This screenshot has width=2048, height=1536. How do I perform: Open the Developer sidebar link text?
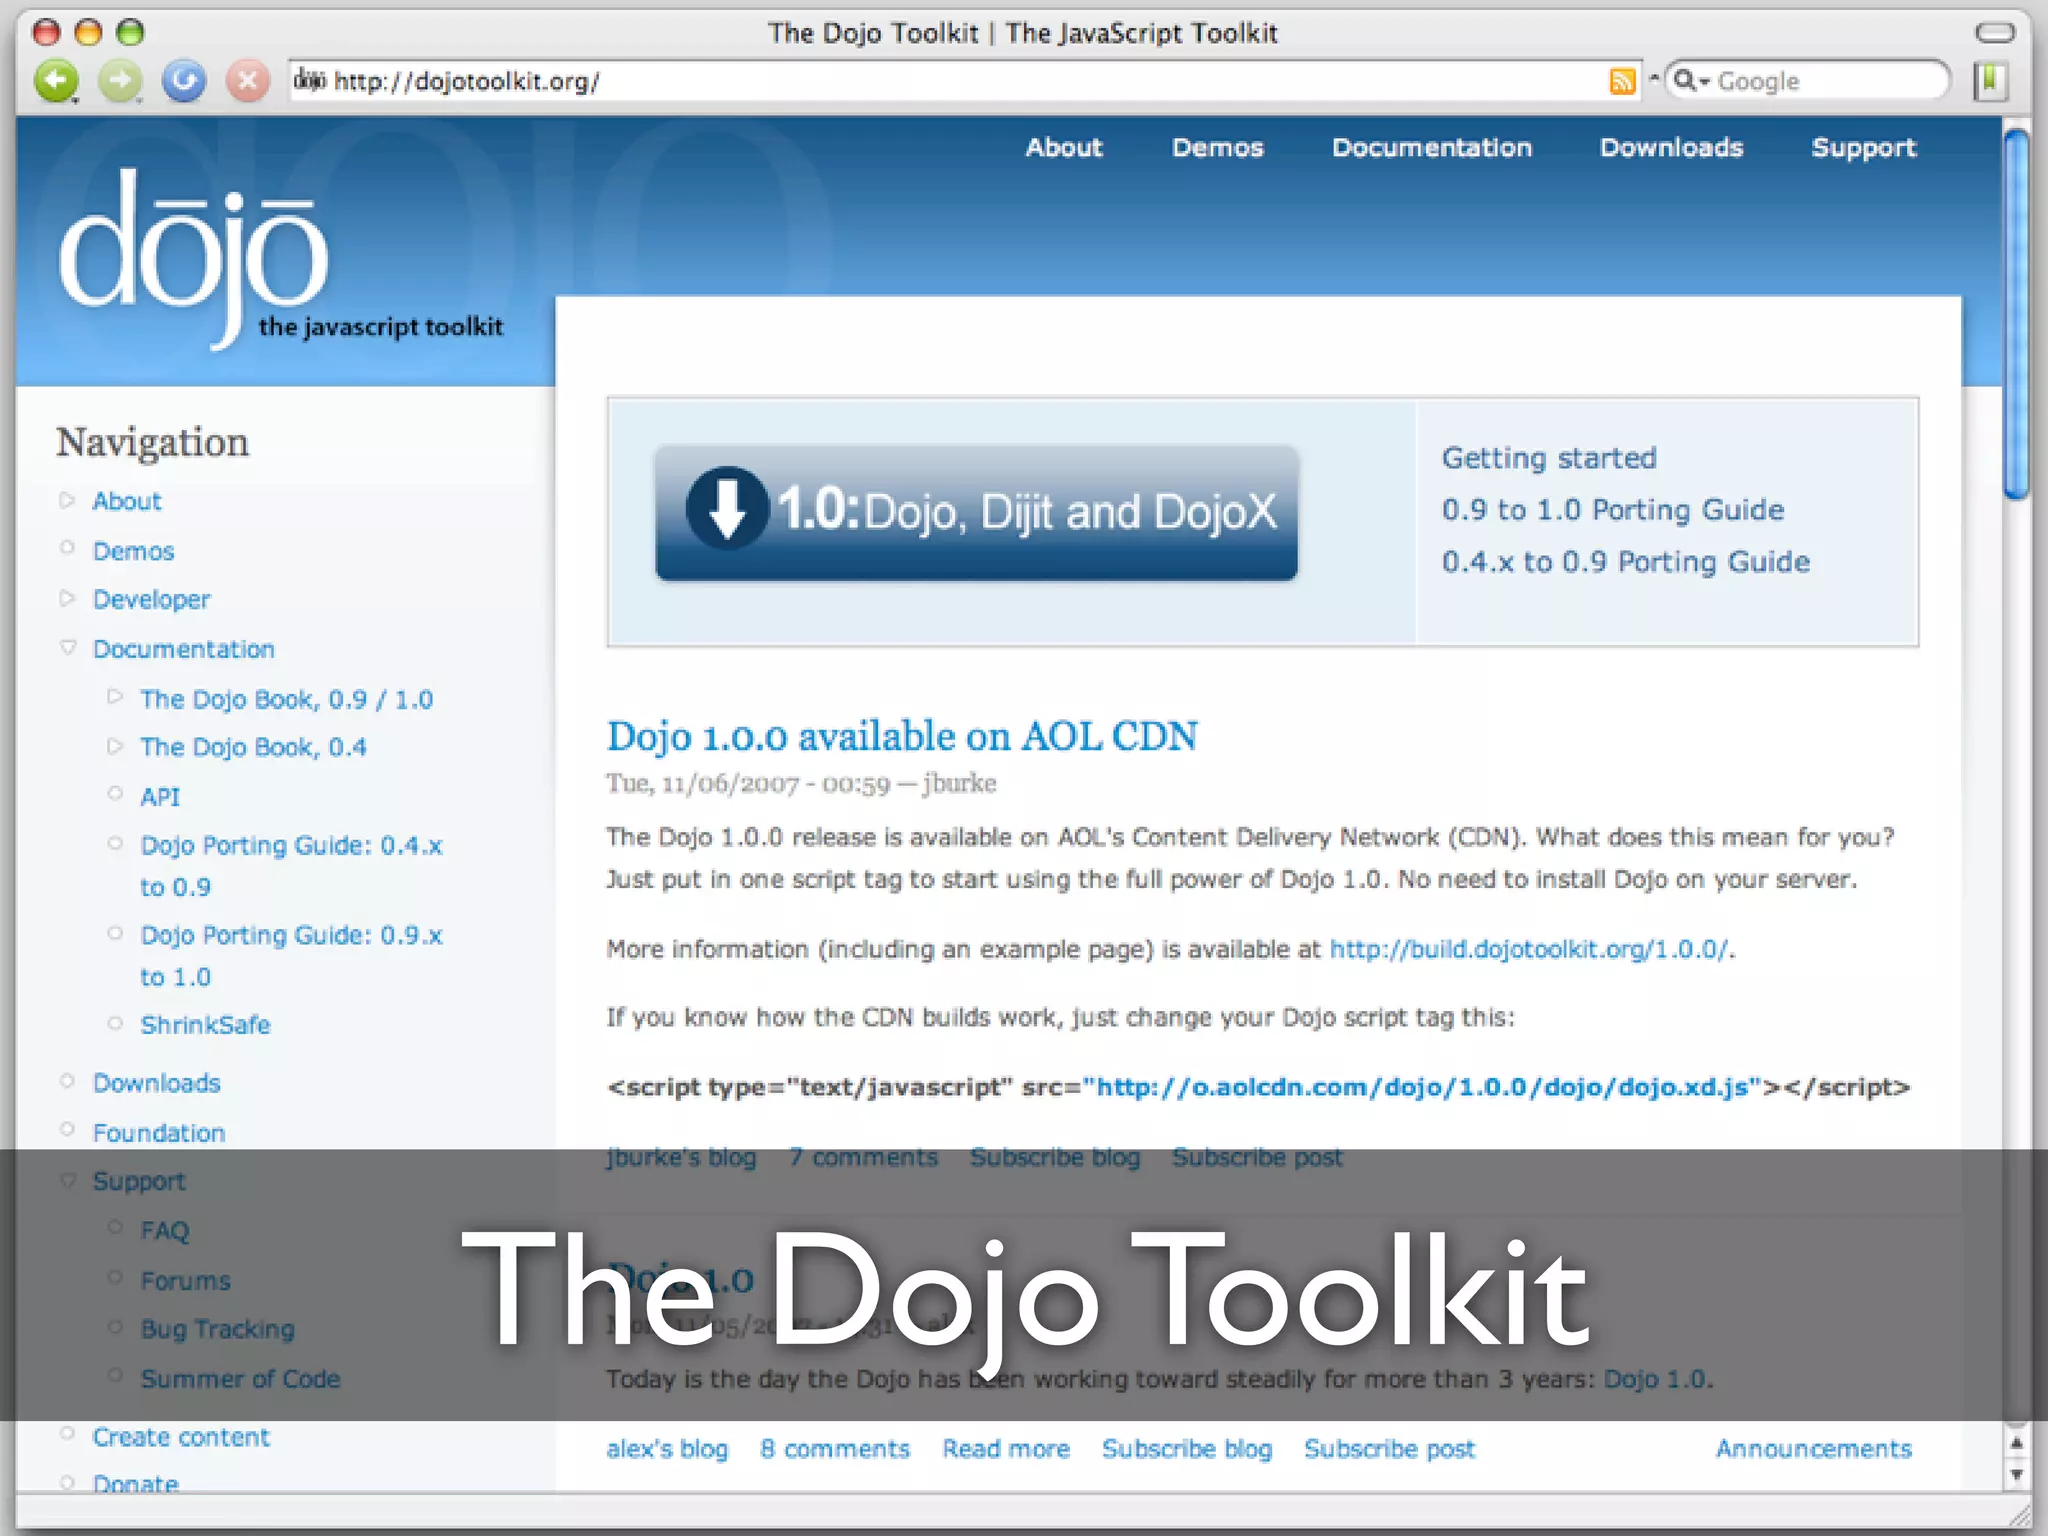click(151, 600)
